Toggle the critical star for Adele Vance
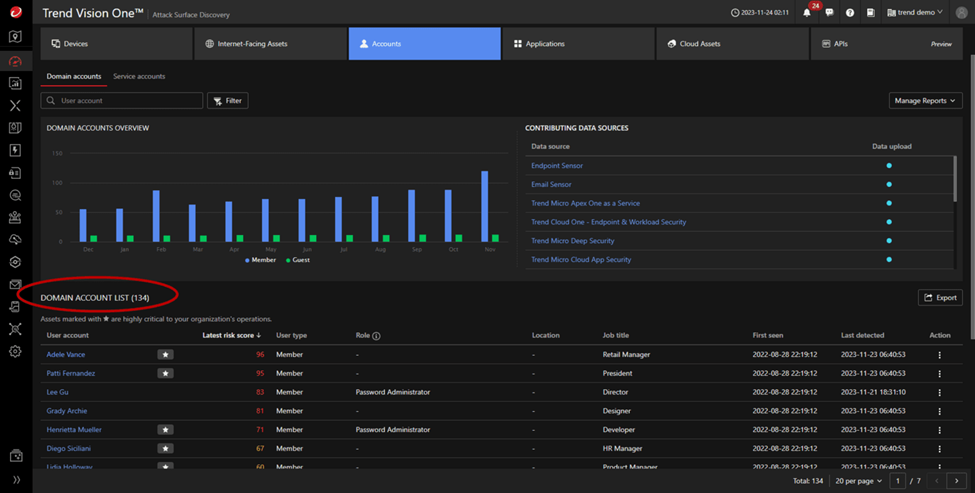 165,354
